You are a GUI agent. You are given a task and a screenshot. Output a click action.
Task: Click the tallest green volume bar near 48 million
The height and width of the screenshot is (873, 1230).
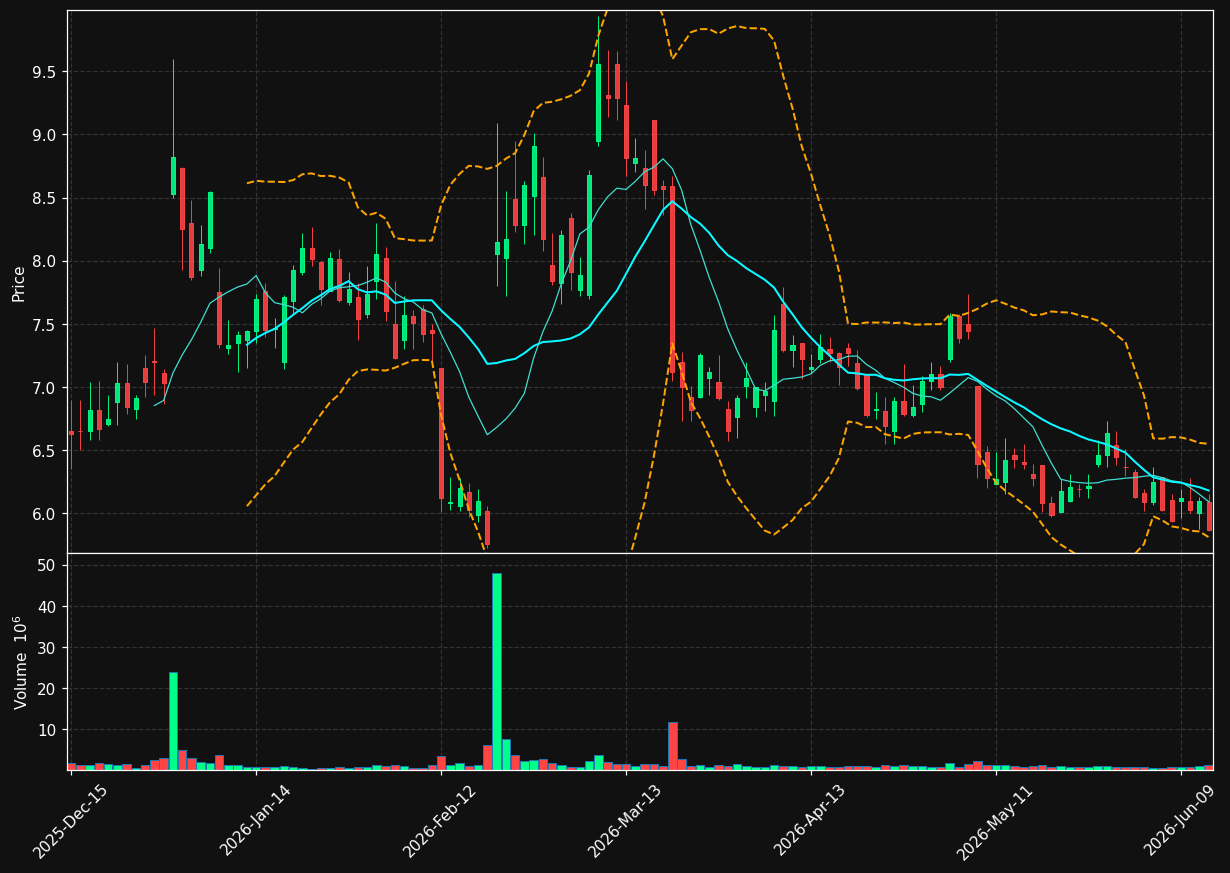click(x=497, y=671)
